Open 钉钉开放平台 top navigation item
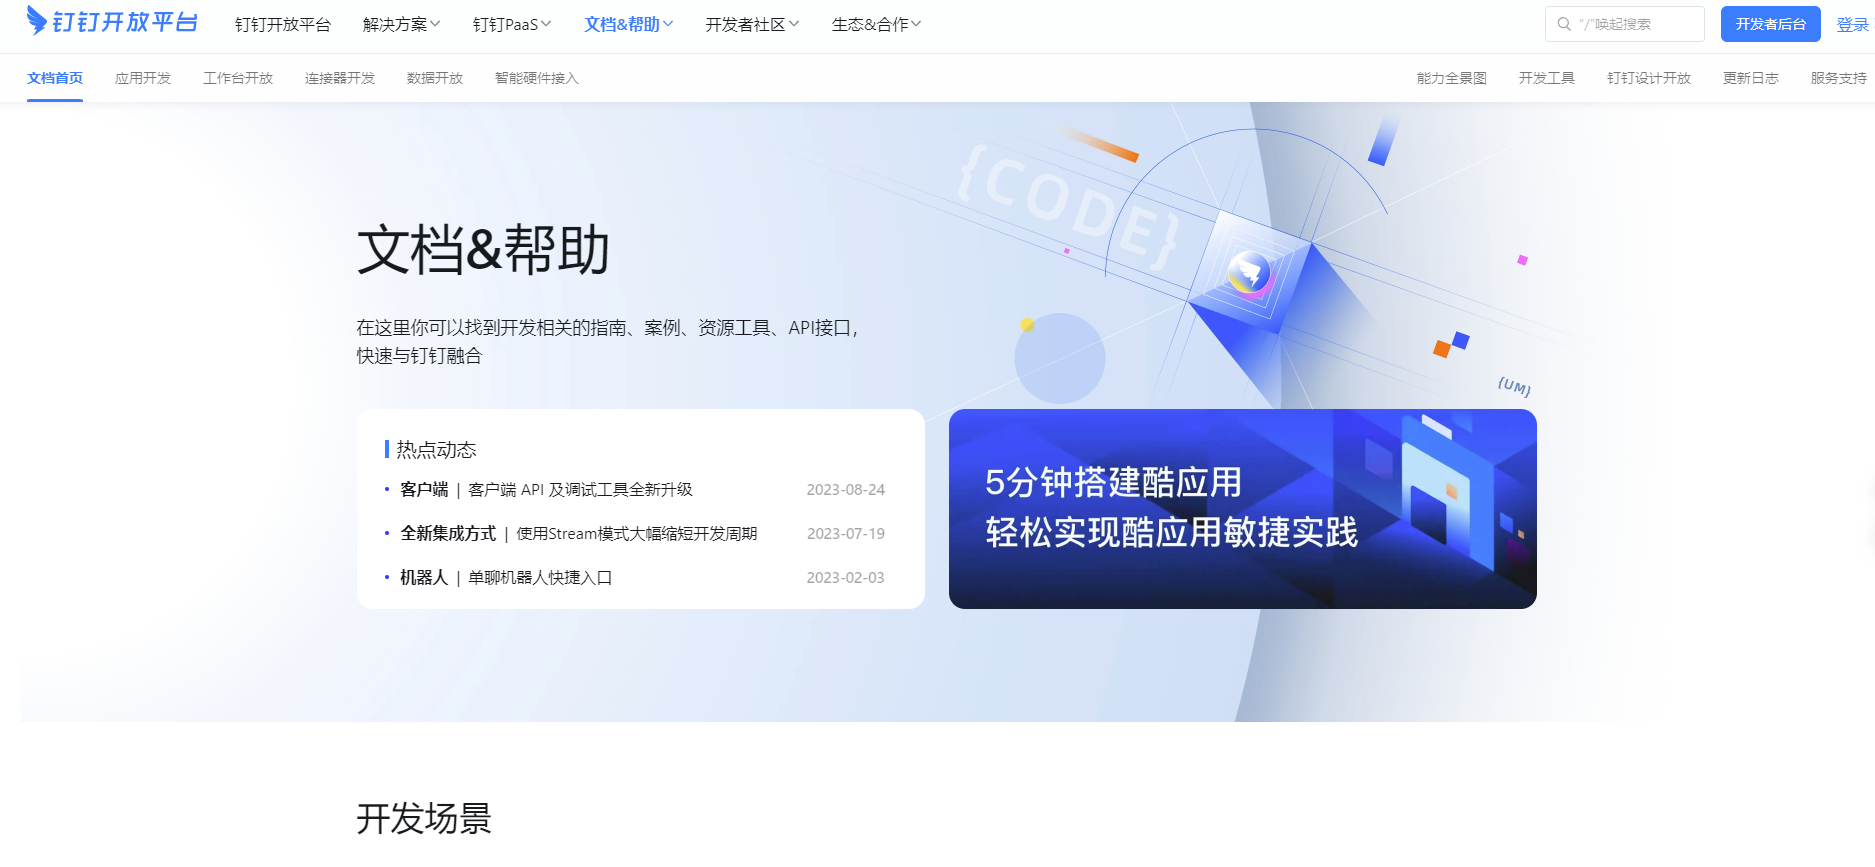This screenshot has height=867, width=1875. [x=283, y=24]
